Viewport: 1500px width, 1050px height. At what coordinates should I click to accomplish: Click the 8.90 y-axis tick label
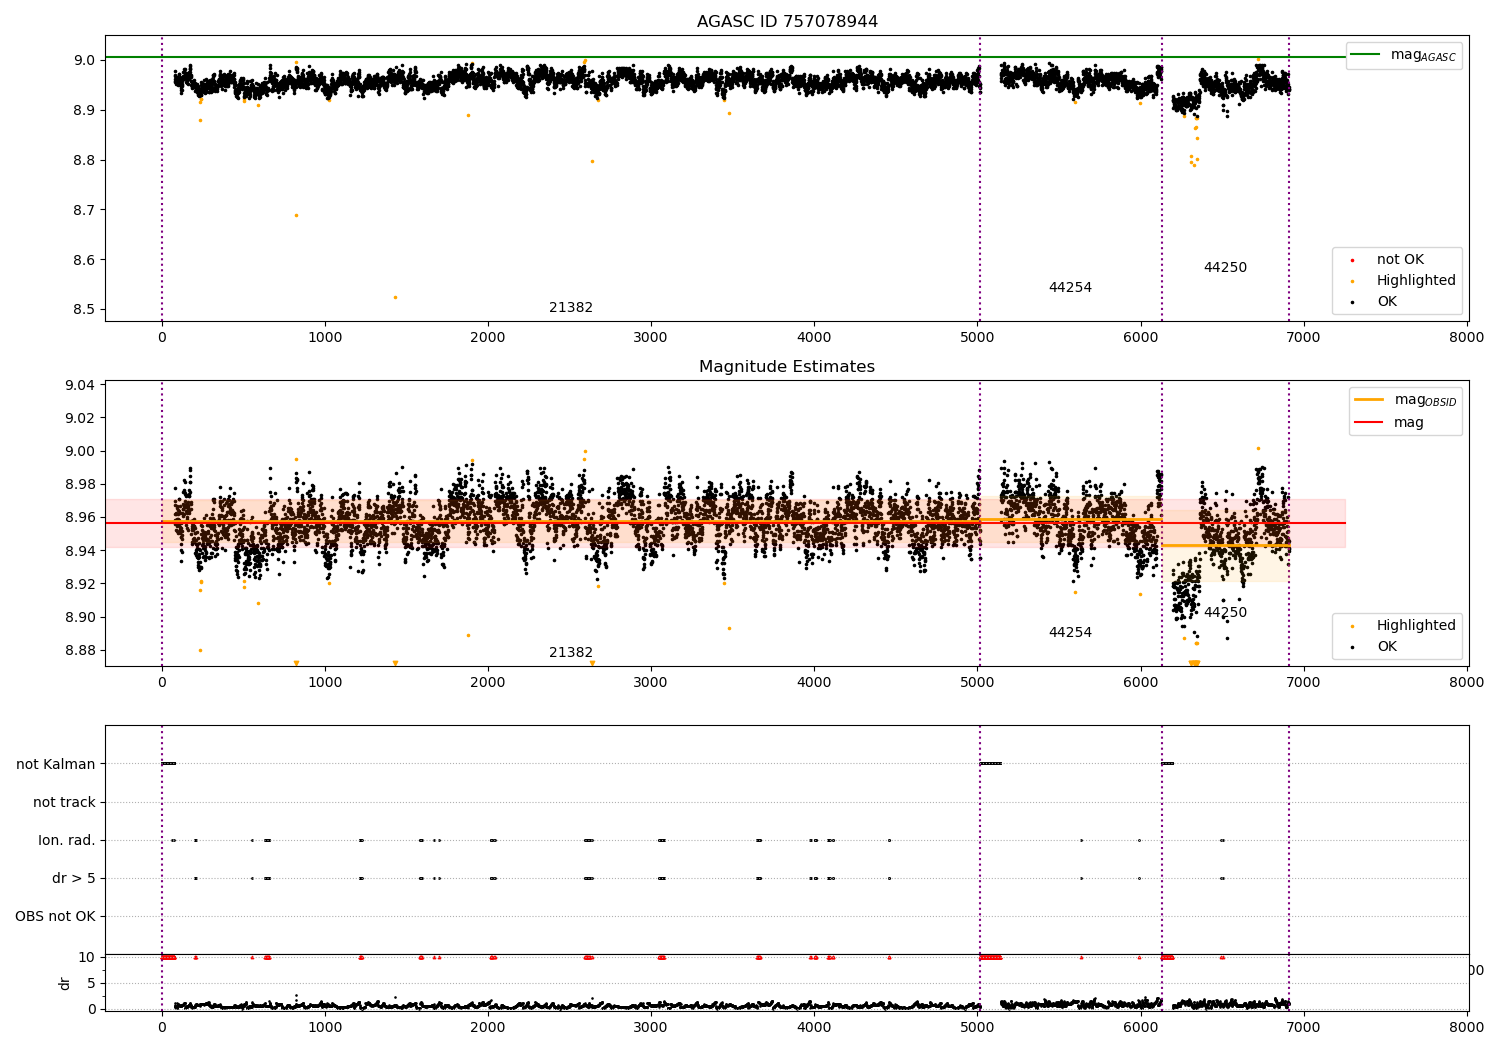click(80, 617)
